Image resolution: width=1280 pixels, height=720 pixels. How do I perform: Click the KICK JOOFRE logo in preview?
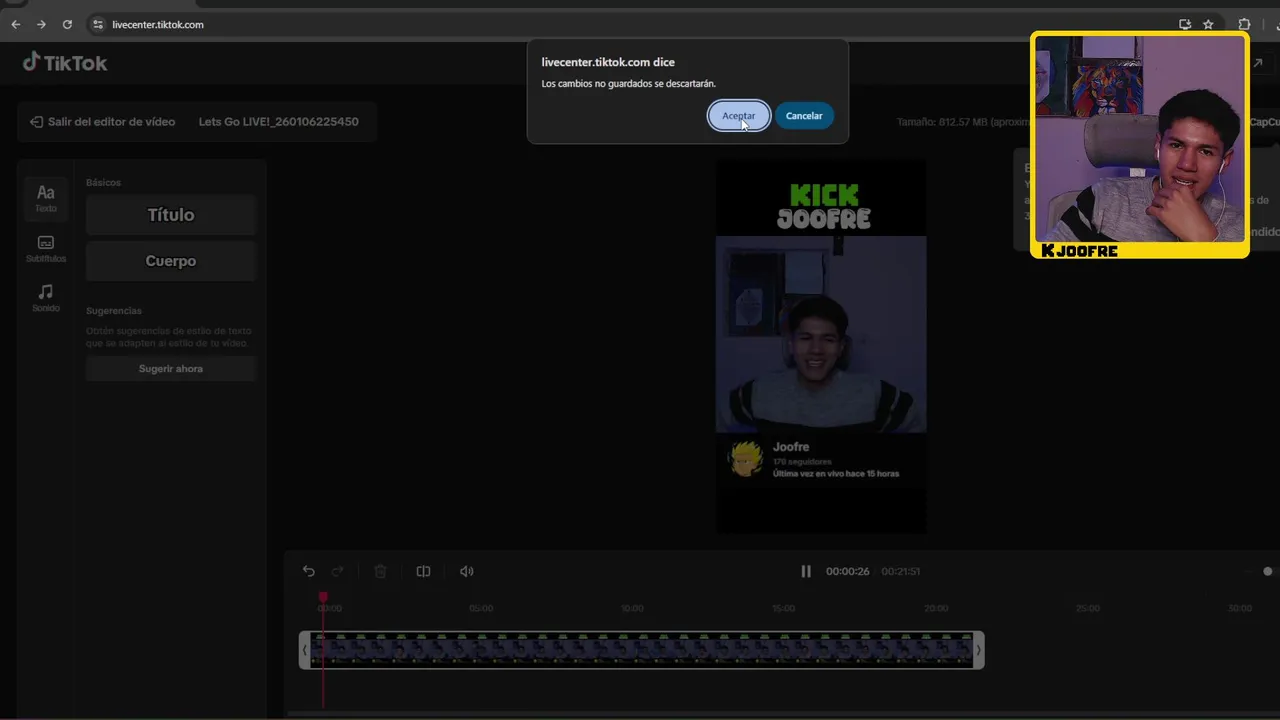[x=823, y=205]
